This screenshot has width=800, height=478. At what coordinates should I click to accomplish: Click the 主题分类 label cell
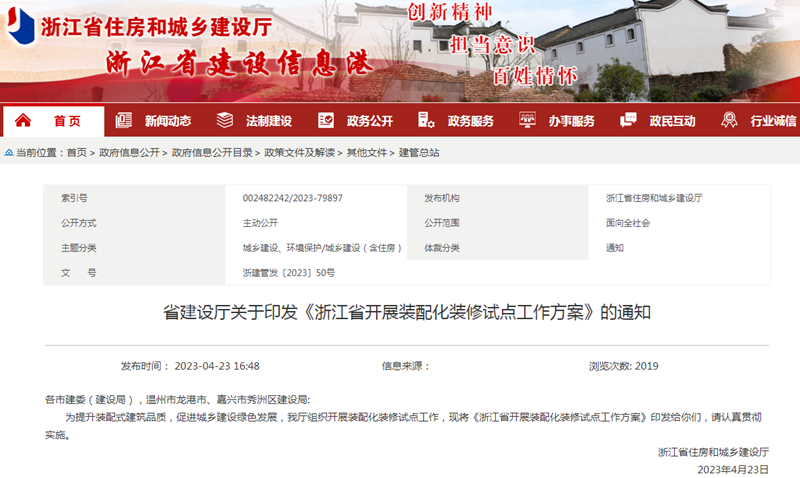coord(134,248)
